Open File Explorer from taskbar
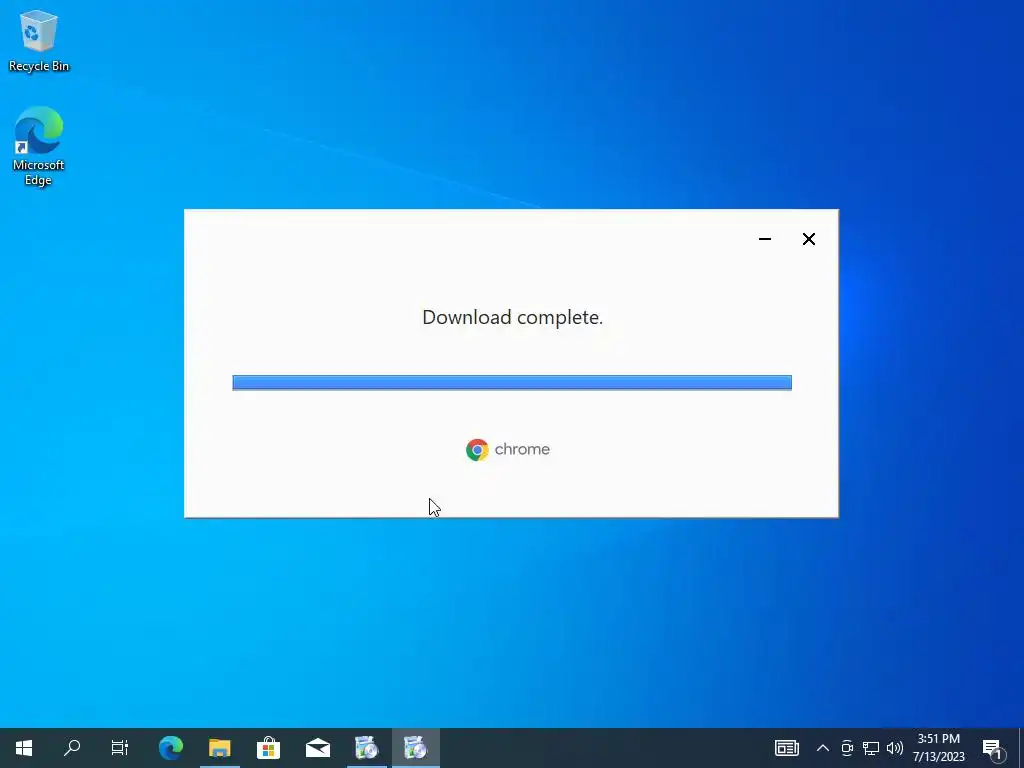 pos(219,748)
